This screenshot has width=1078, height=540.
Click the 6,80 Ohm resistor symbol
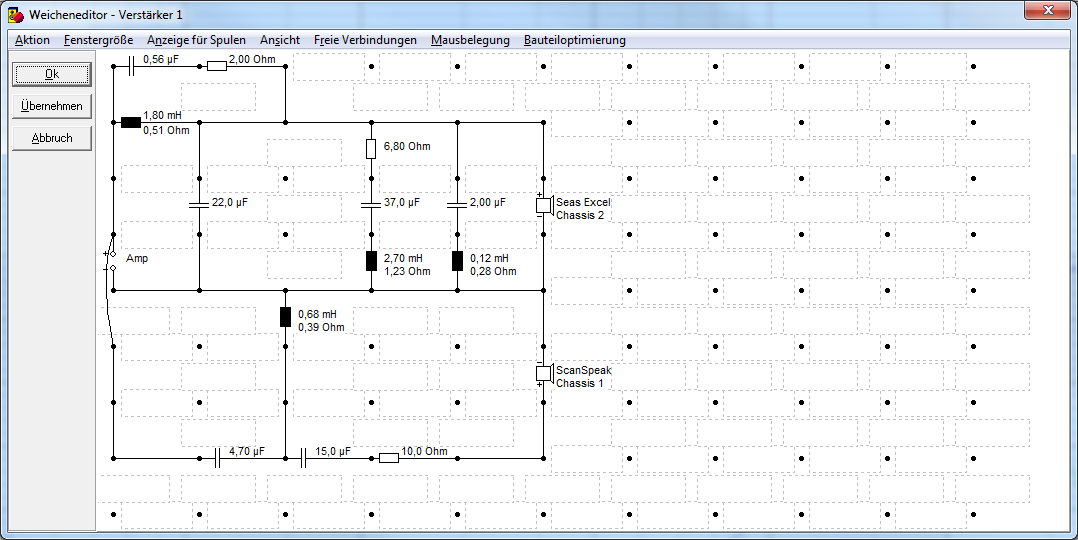(x=371, y=149)
